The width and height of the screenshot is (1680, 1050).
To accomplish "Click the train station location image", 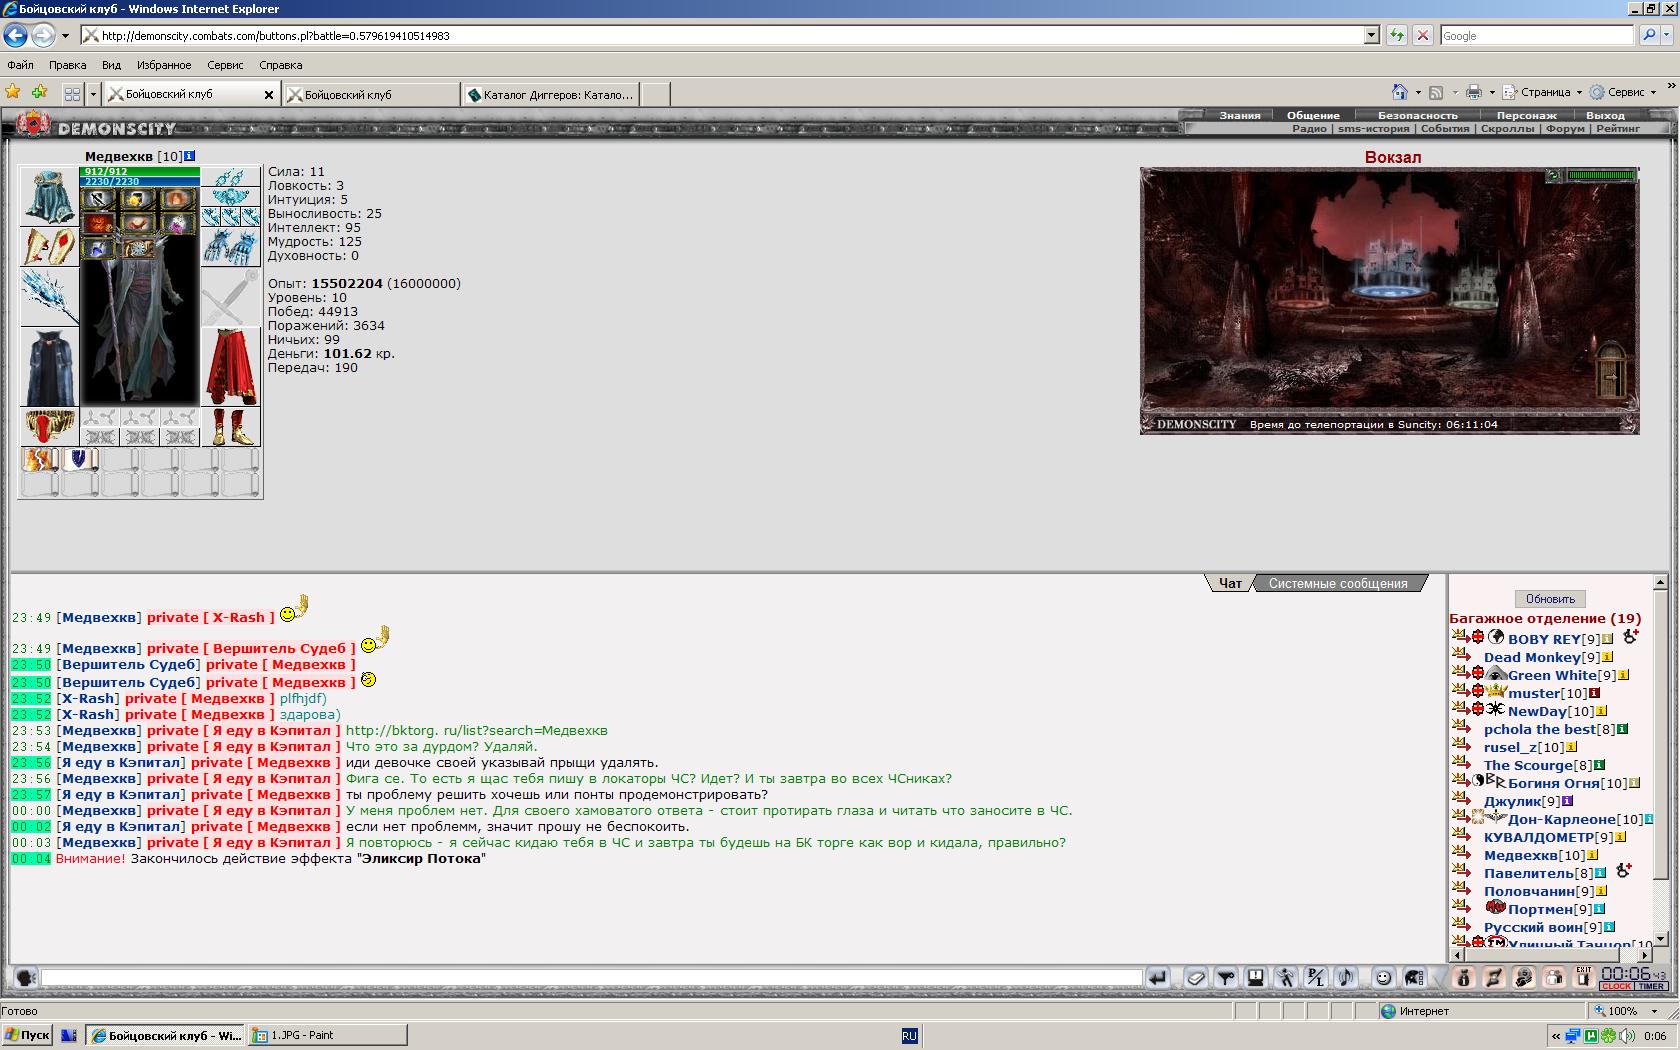I will click(x=1389, y=300).
